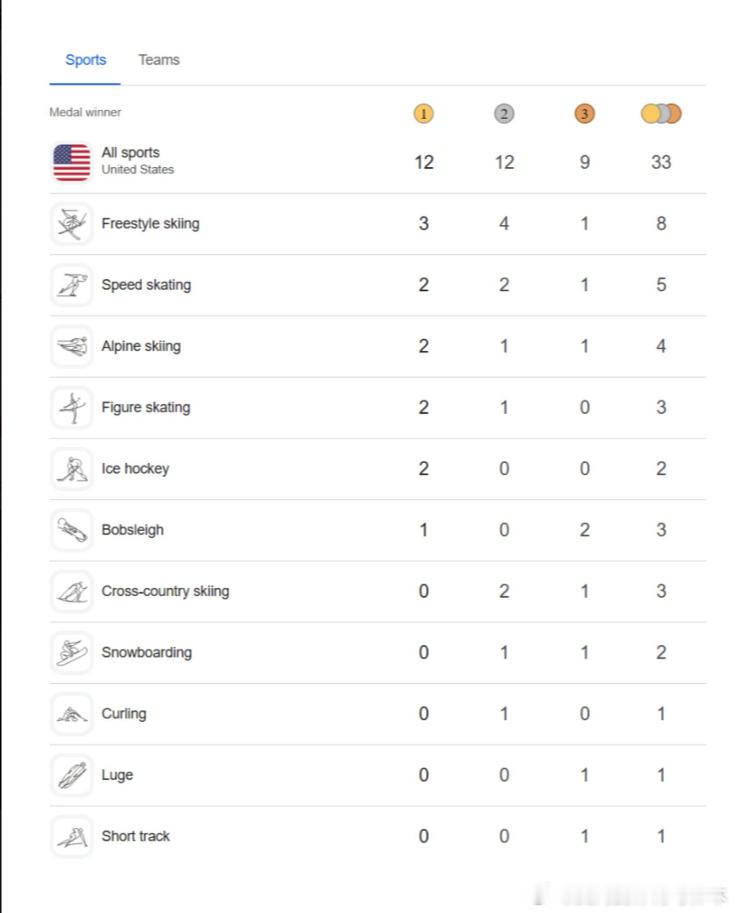
Task: Click the Figure skating sport icon
Action: click(x=72, y=407)
